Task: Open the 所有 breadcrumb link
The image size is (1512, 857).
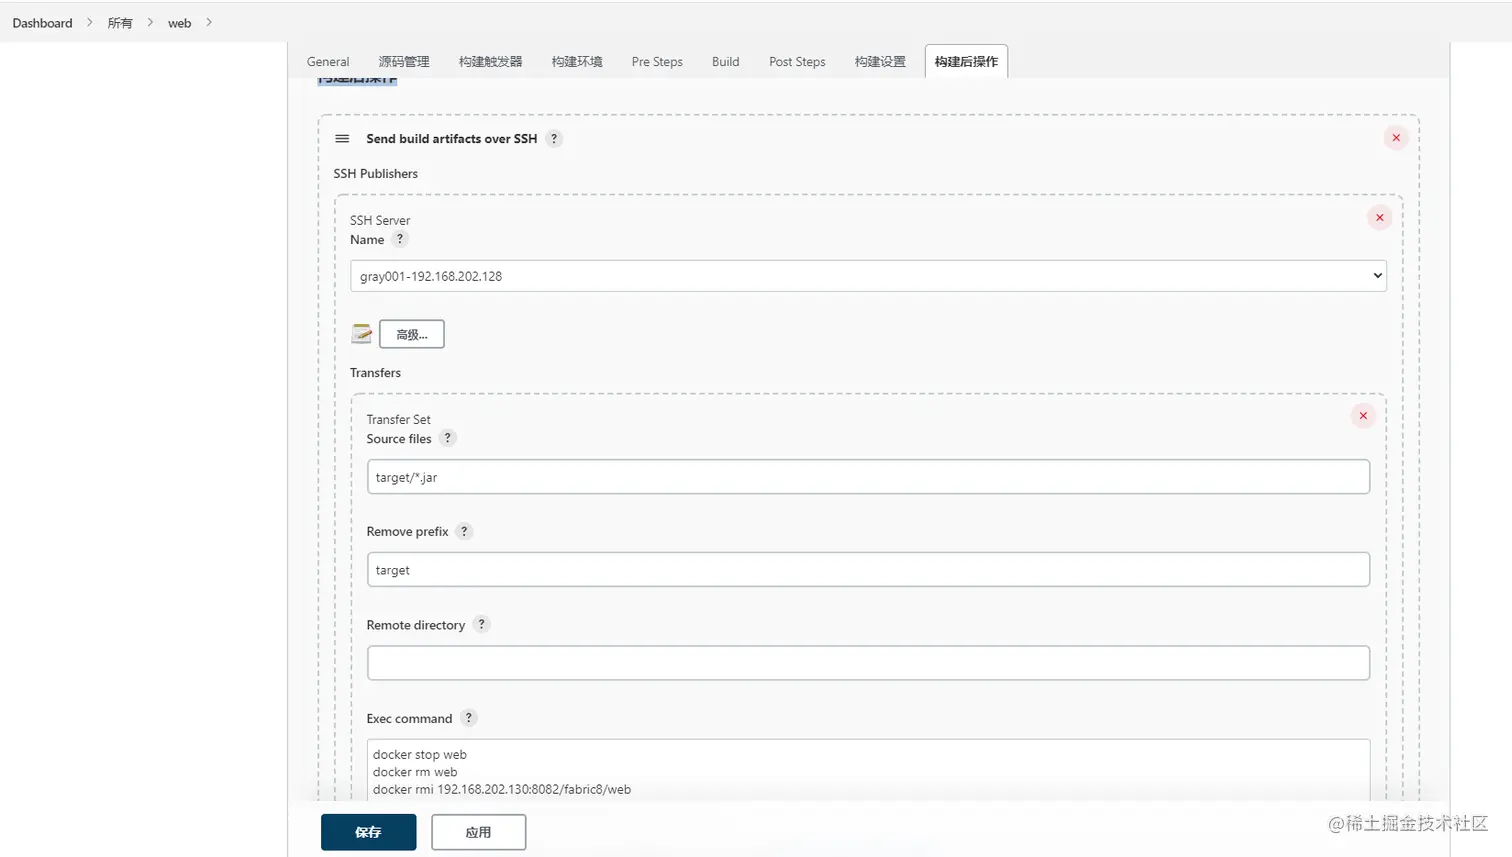Action: point(120,23)
